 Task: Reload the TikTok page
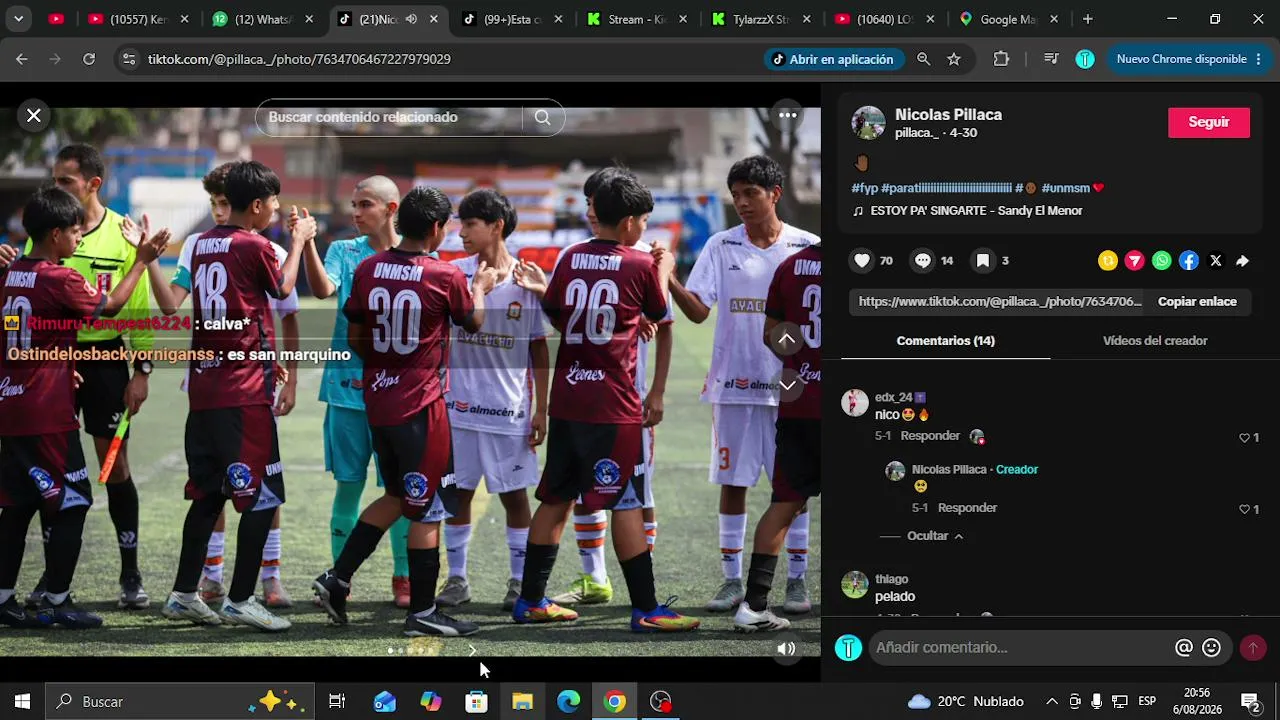click(x=89, y=59)
